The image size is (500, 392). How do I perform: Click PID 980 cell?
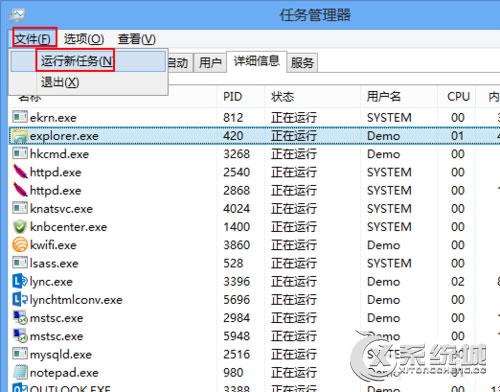[233, 373]
